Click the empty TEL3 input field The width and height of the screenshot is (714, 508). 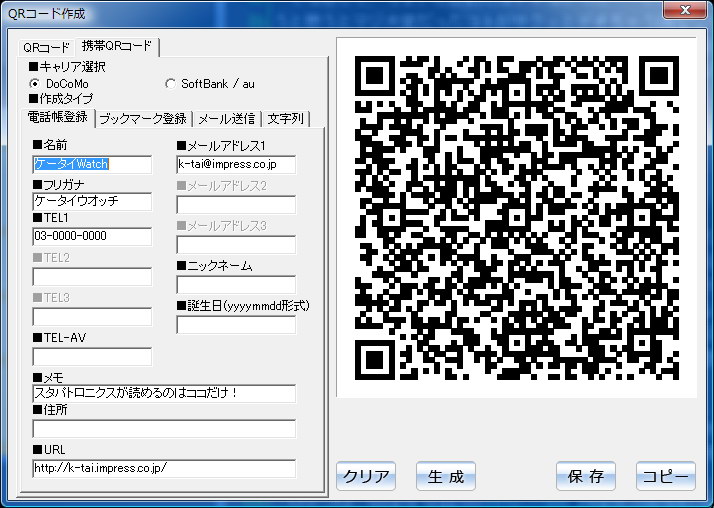(92, 316)
